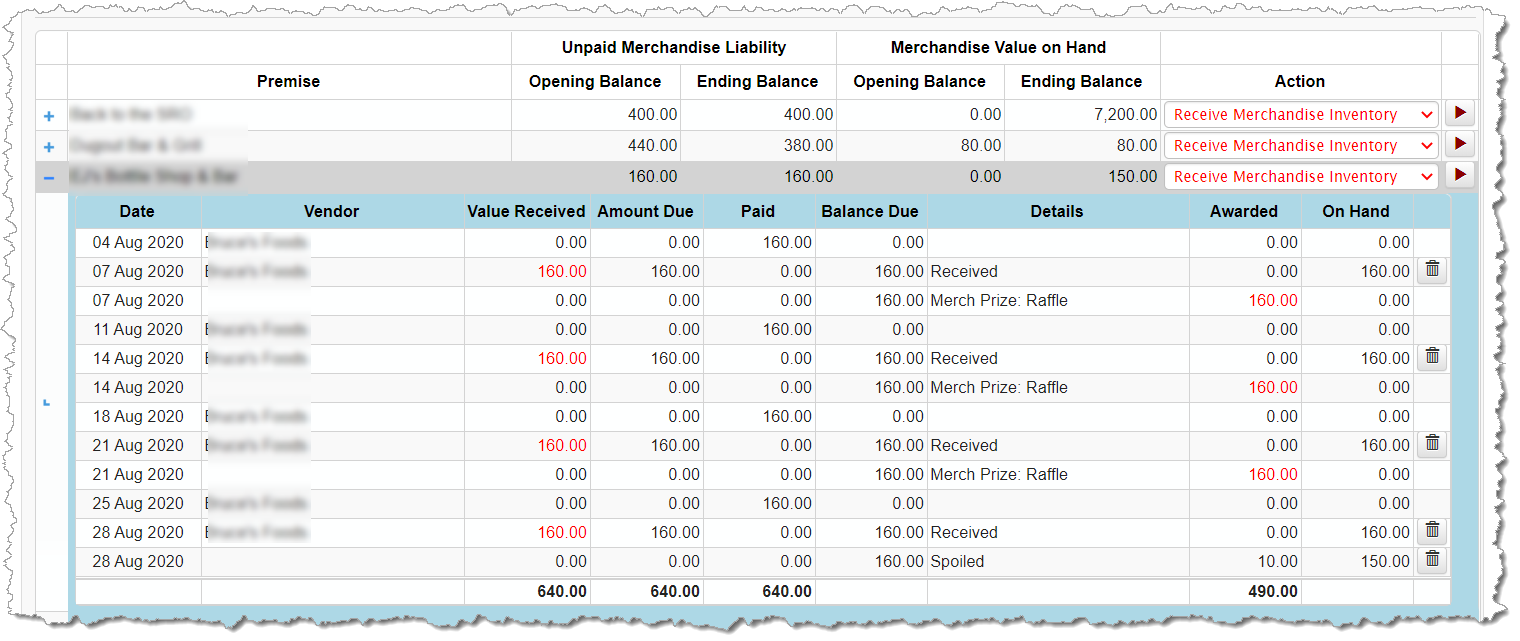The height and width of the screenshot is (641, 1520).
Task: Click Merch Prize: Raffle on 07 Aug 2020
Action: pos(999,300)
